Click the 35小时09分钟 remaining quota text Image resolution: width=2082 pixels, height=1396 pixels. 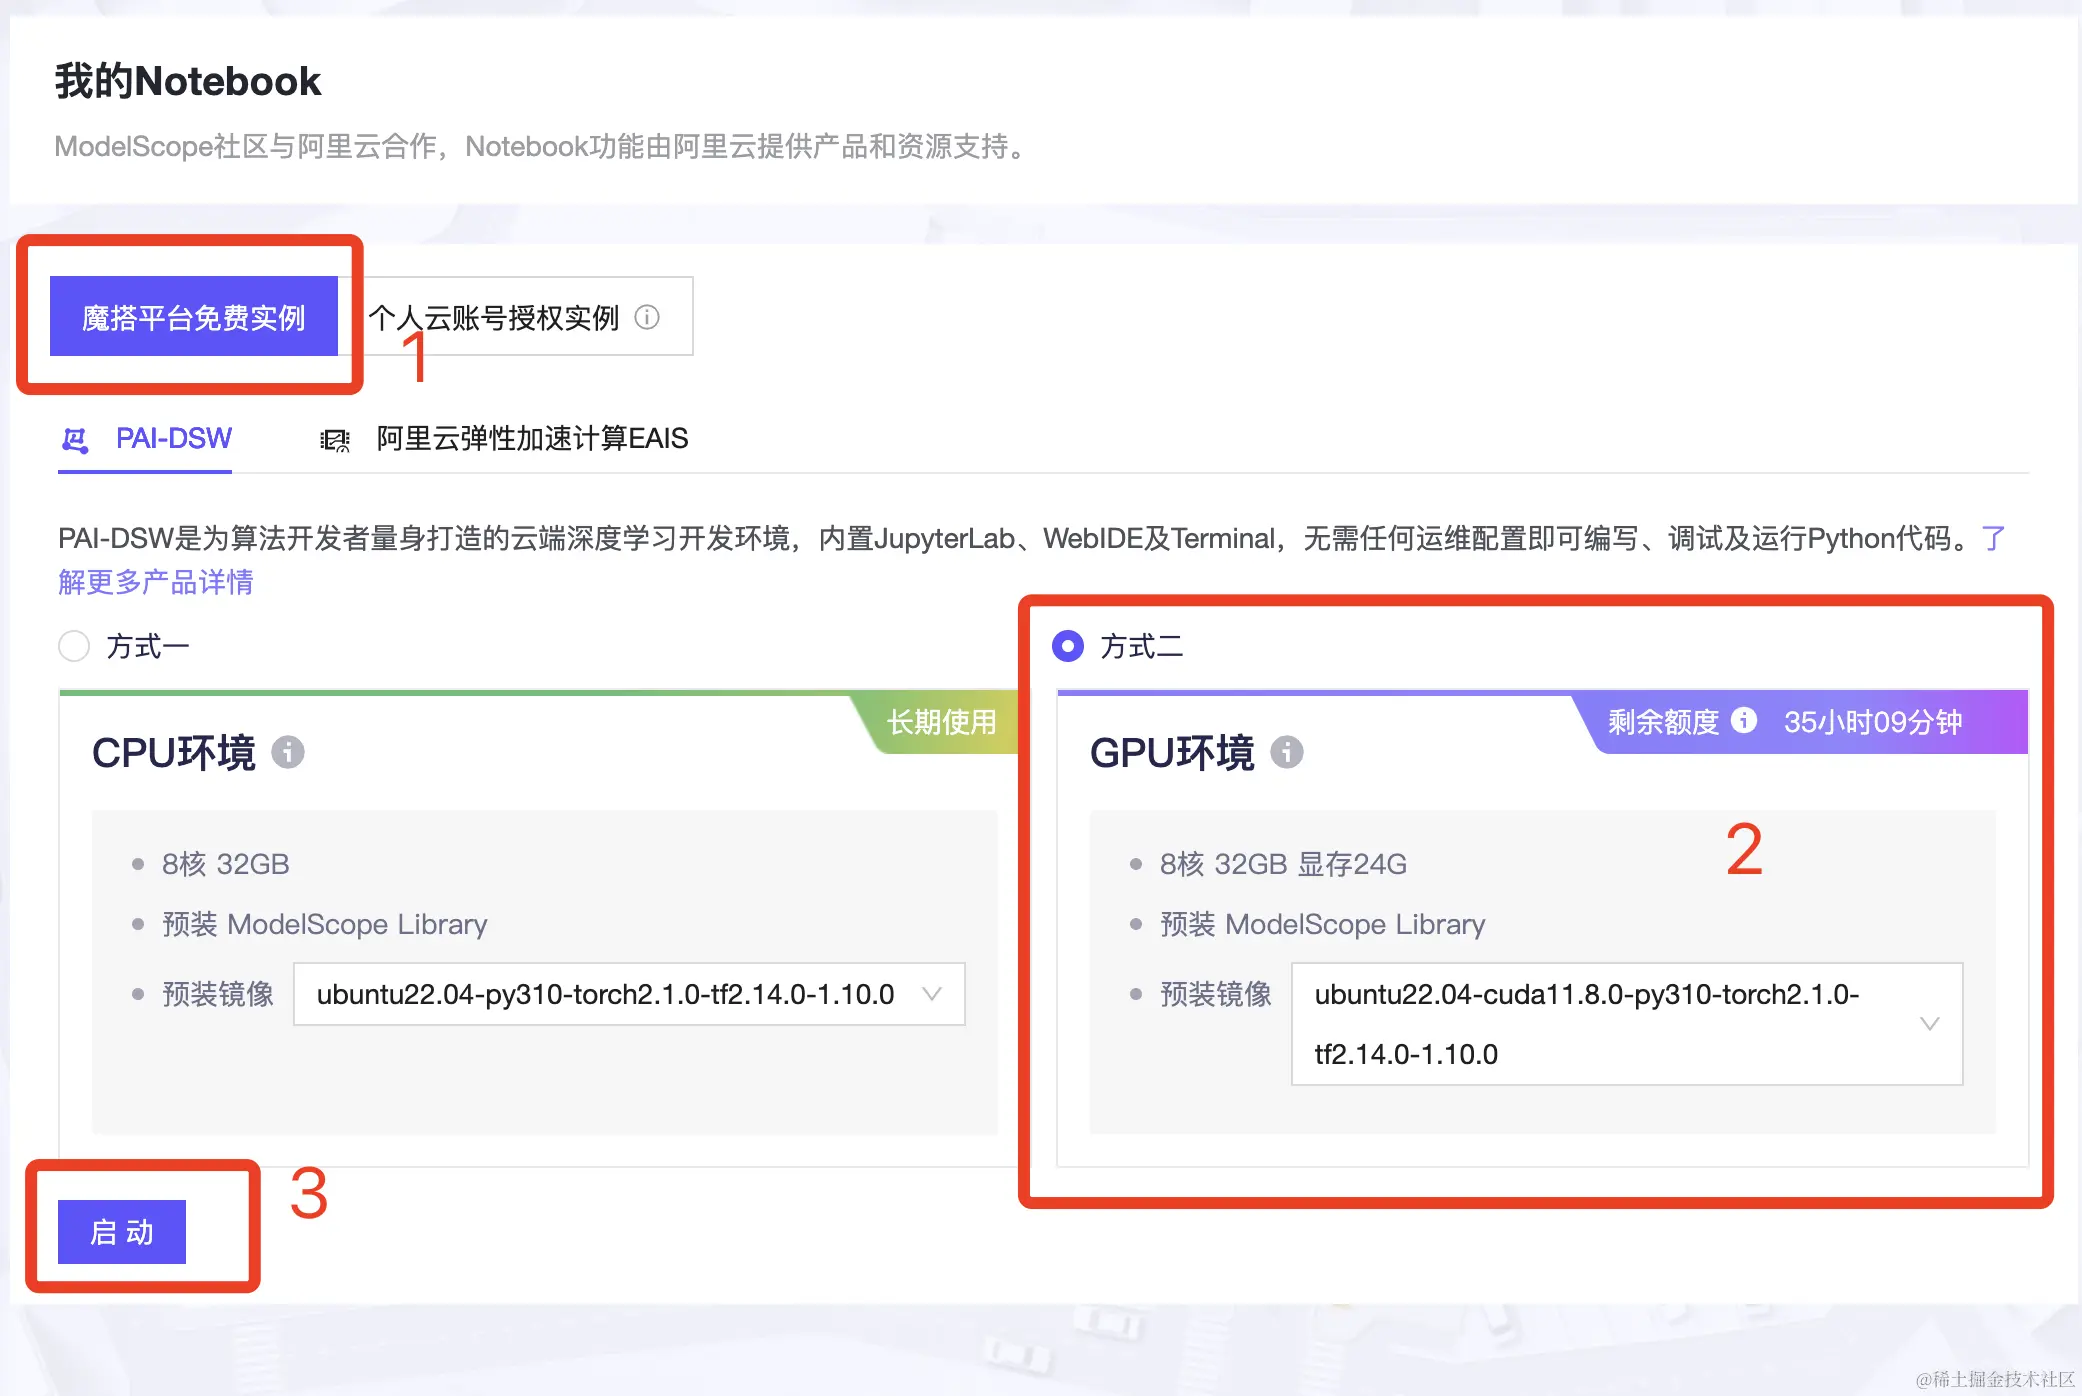click(x=1873, y=721)
